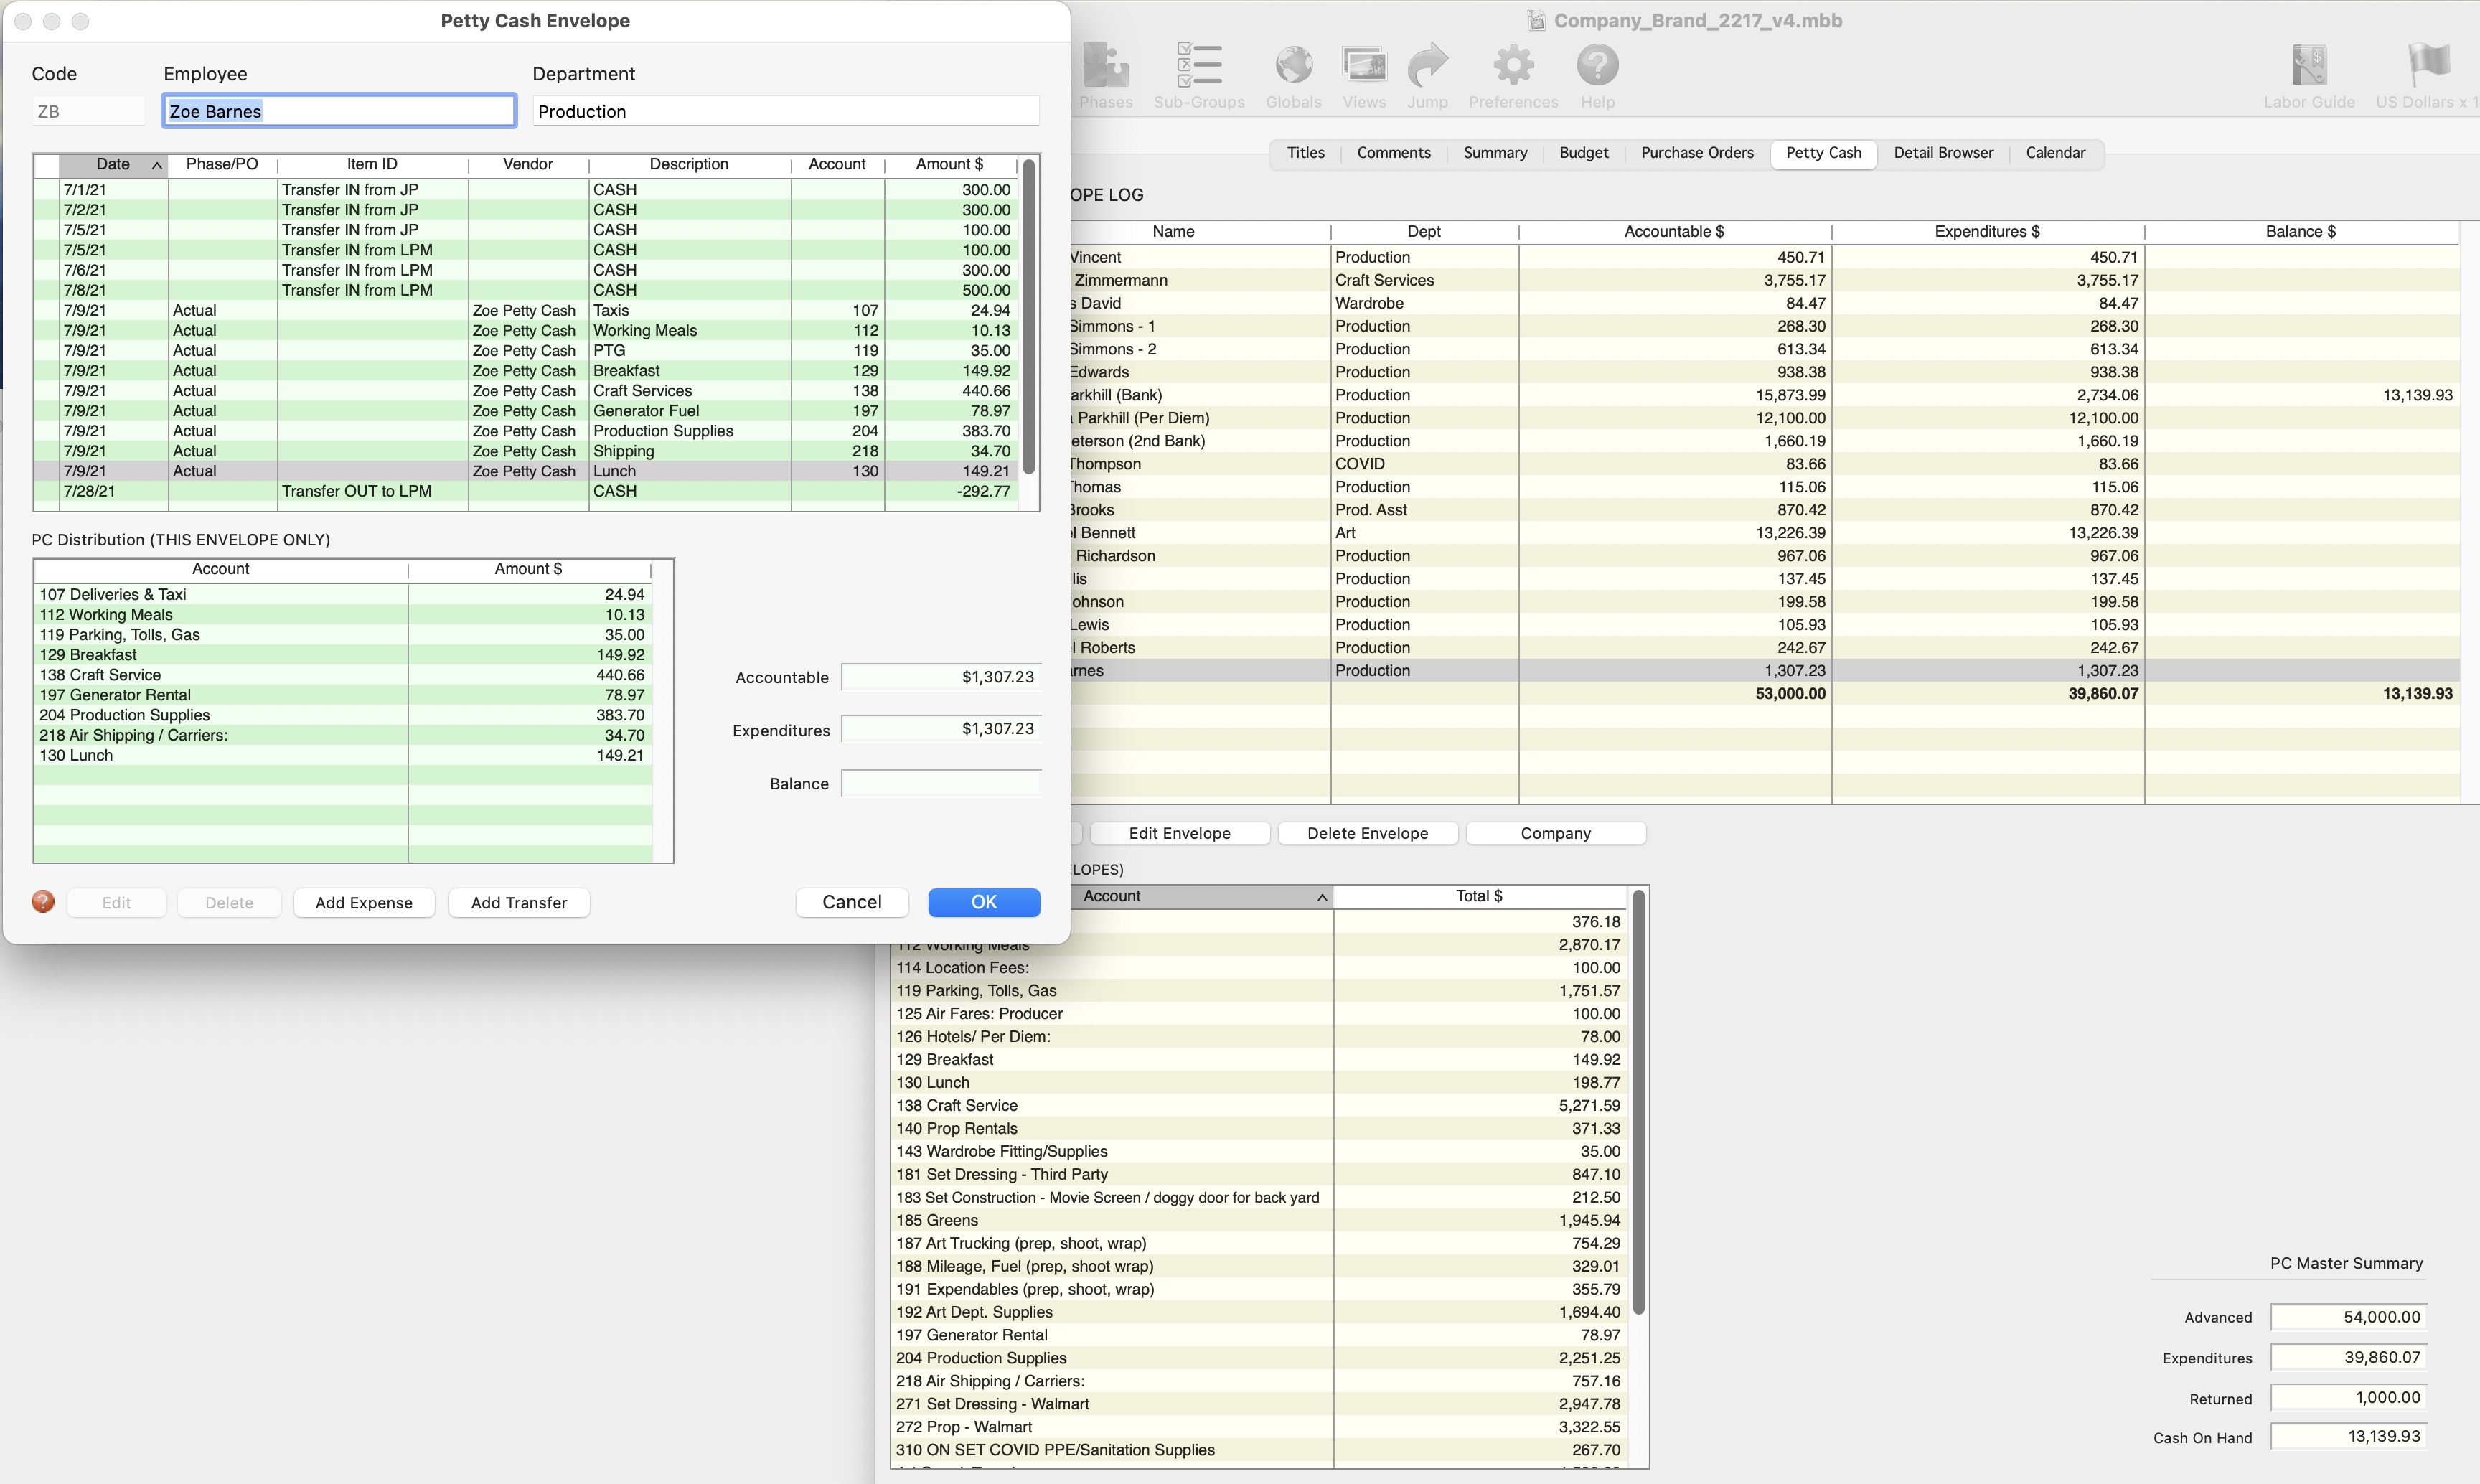The width and height of the screenshot is (2480, 1484).
Task: Cancel the Petty Cash Envelope dialog
Action: click(x=852, y=902)
